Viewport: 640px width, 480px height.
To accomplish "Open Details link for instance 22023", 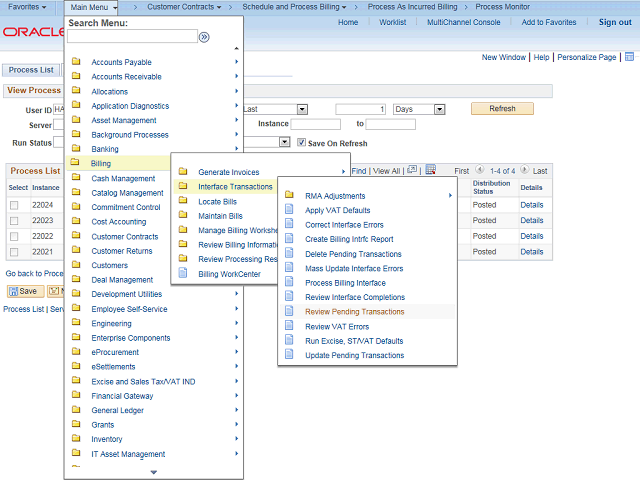I will (531, 220).
